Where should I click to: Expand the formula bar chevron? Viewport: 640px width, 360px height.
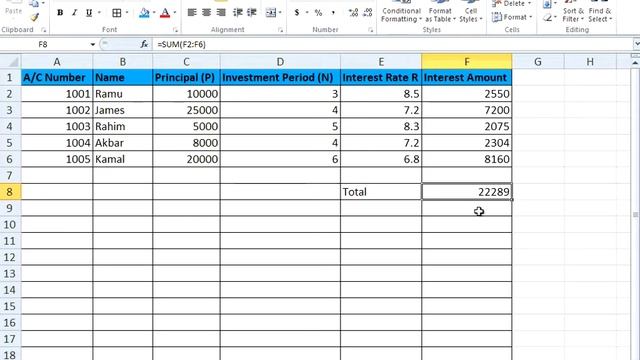tap(636, 44)
